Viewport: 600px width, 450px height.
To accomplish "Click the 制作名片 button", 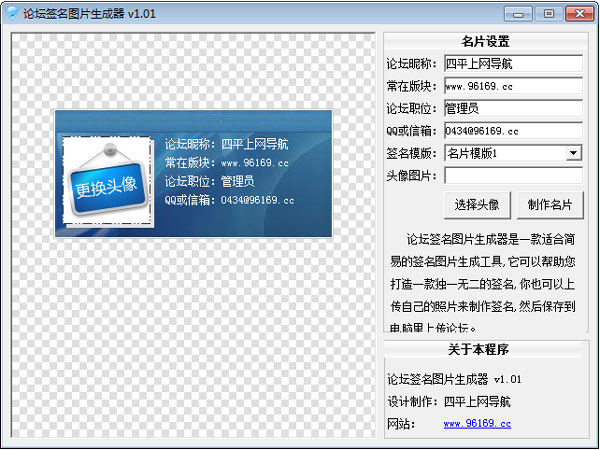I will pos(550,205).
